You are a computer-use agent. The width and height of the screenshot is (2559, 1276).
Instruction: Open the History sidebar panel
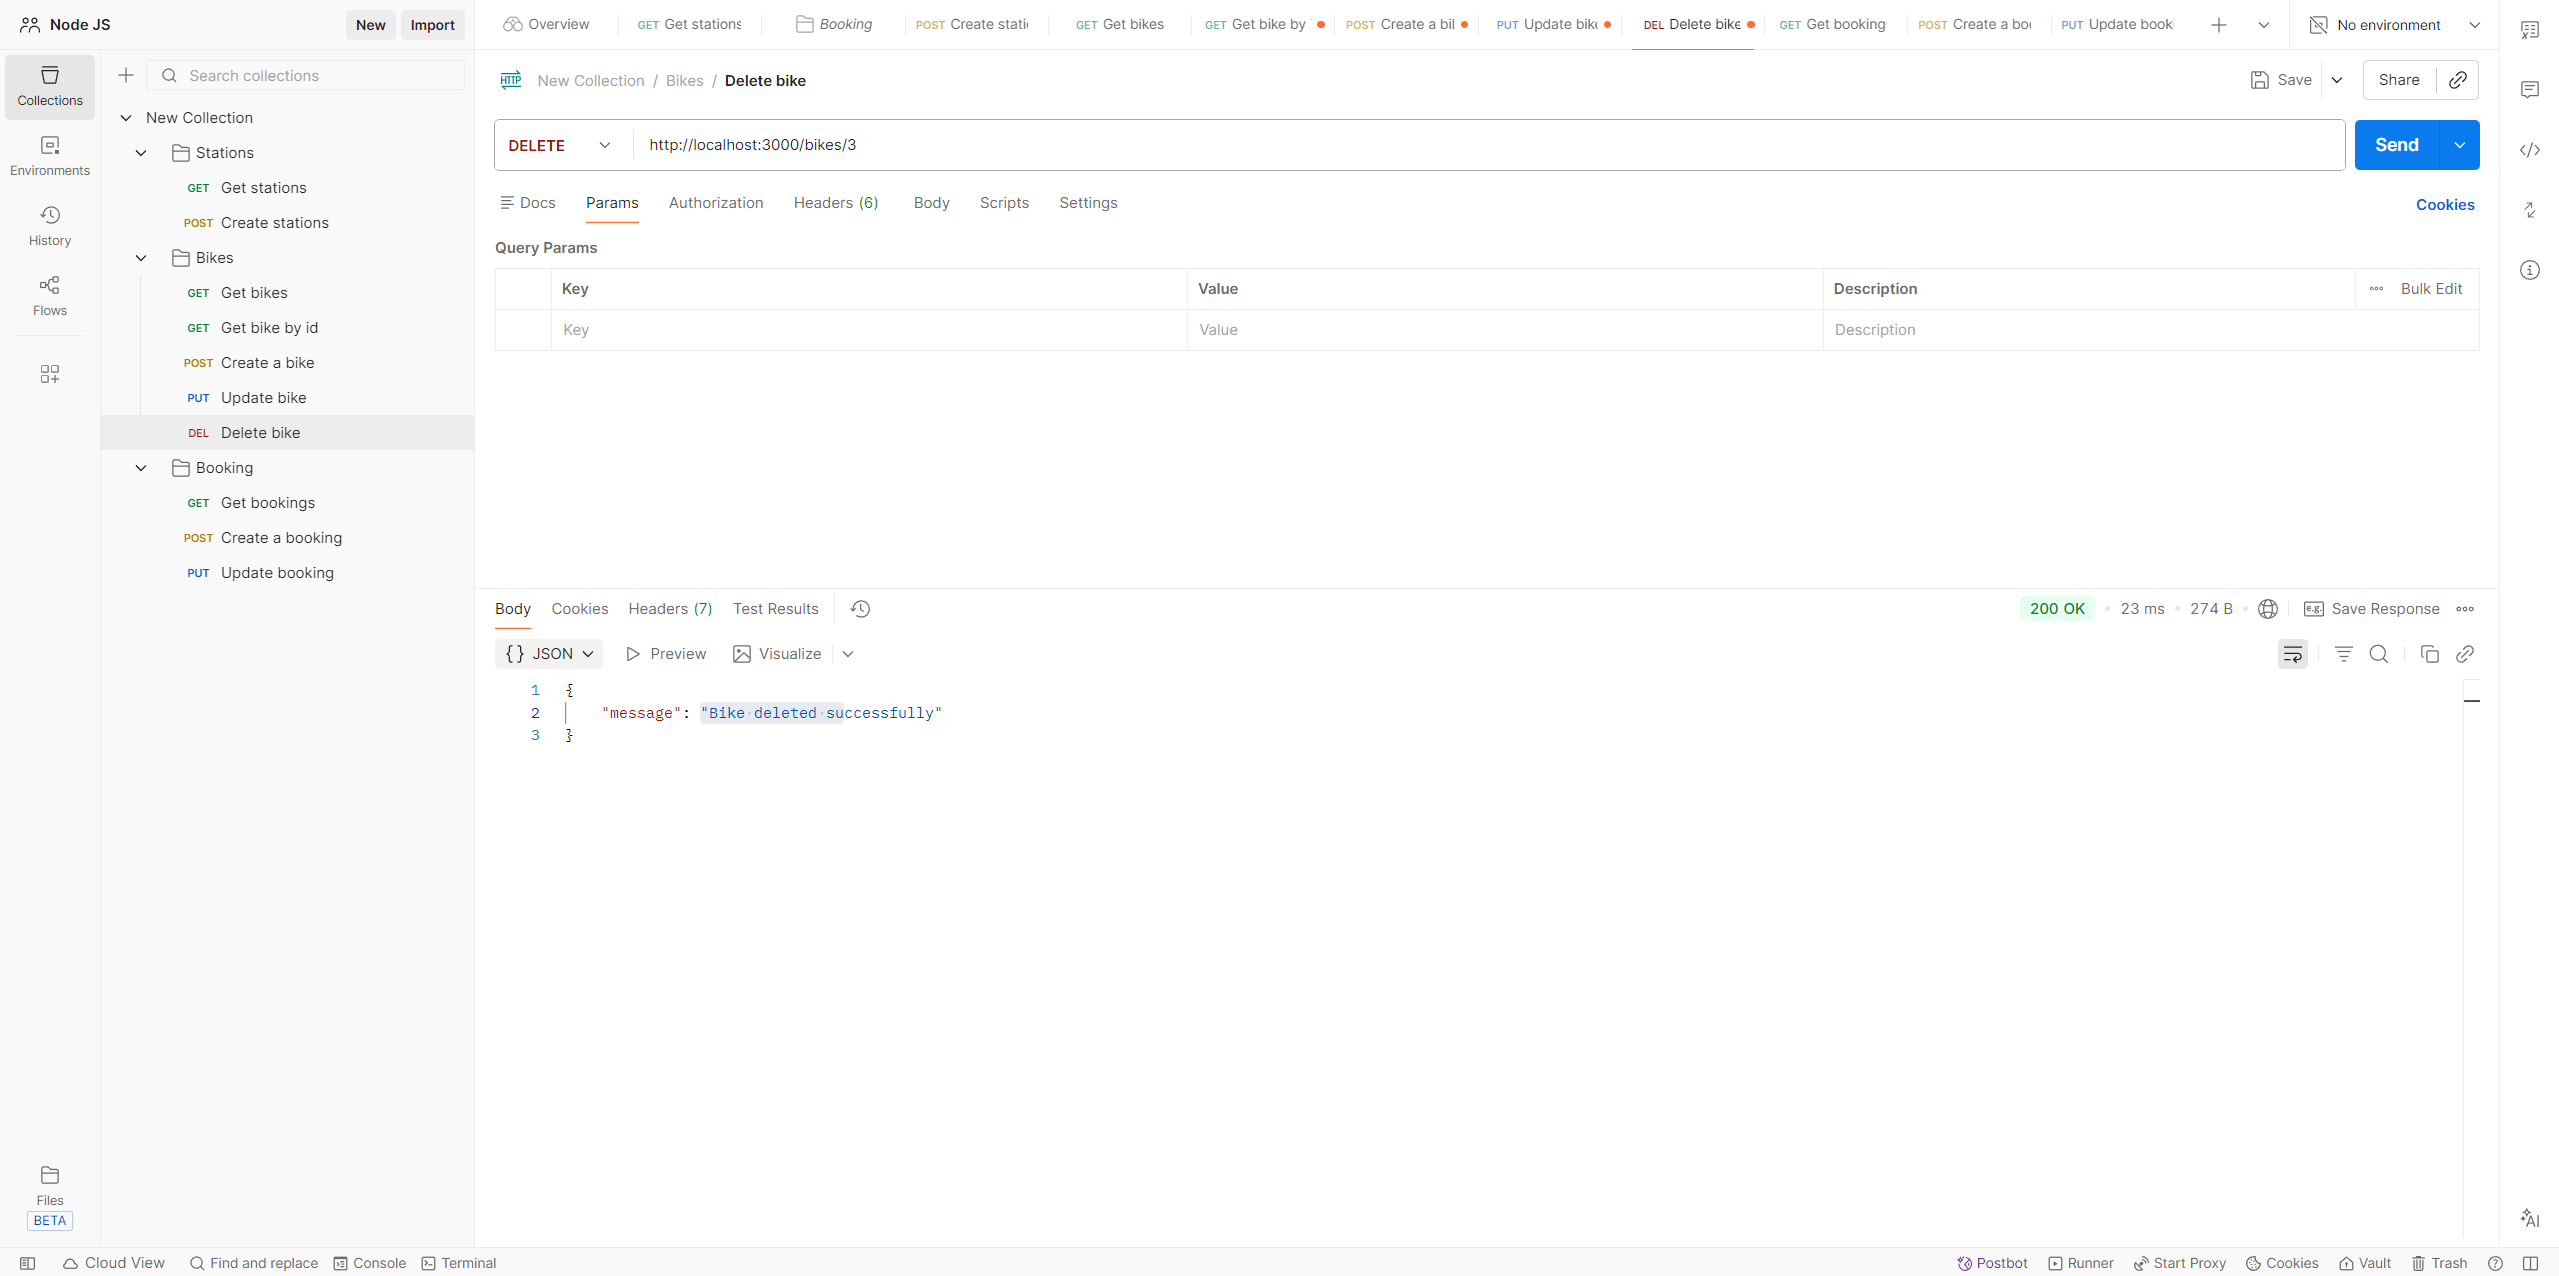click(50, 226)
